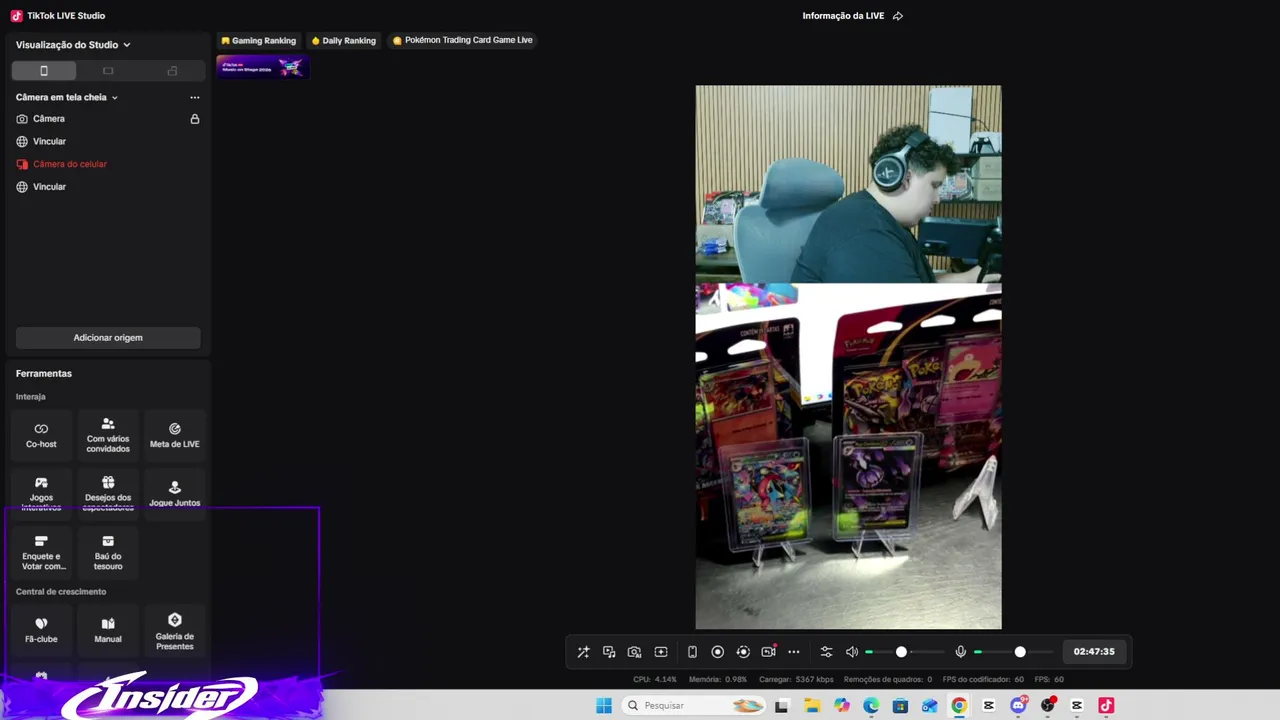Open Discord from the taskbar
The image size is (1280, 720).
click(1018, 706)
